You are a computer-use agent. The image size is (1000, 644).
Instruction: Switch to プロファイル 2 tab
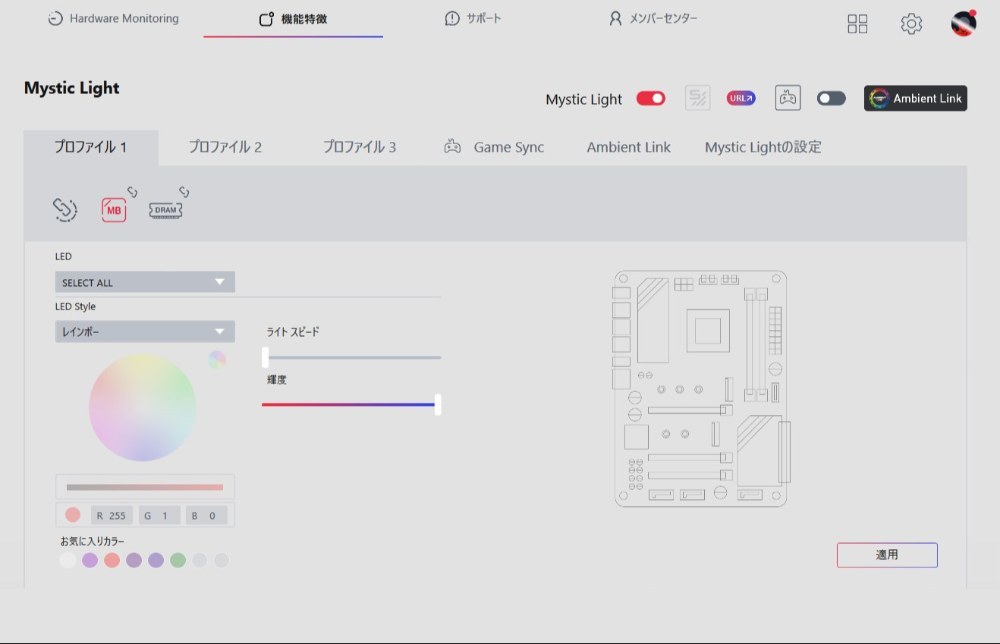pyautogui.click(x=225, y=147)
